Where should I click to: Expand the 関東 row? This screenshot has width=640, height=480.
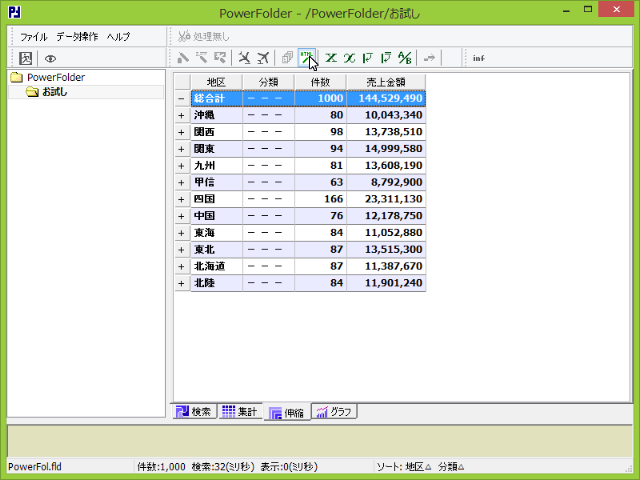click(182, 149)
